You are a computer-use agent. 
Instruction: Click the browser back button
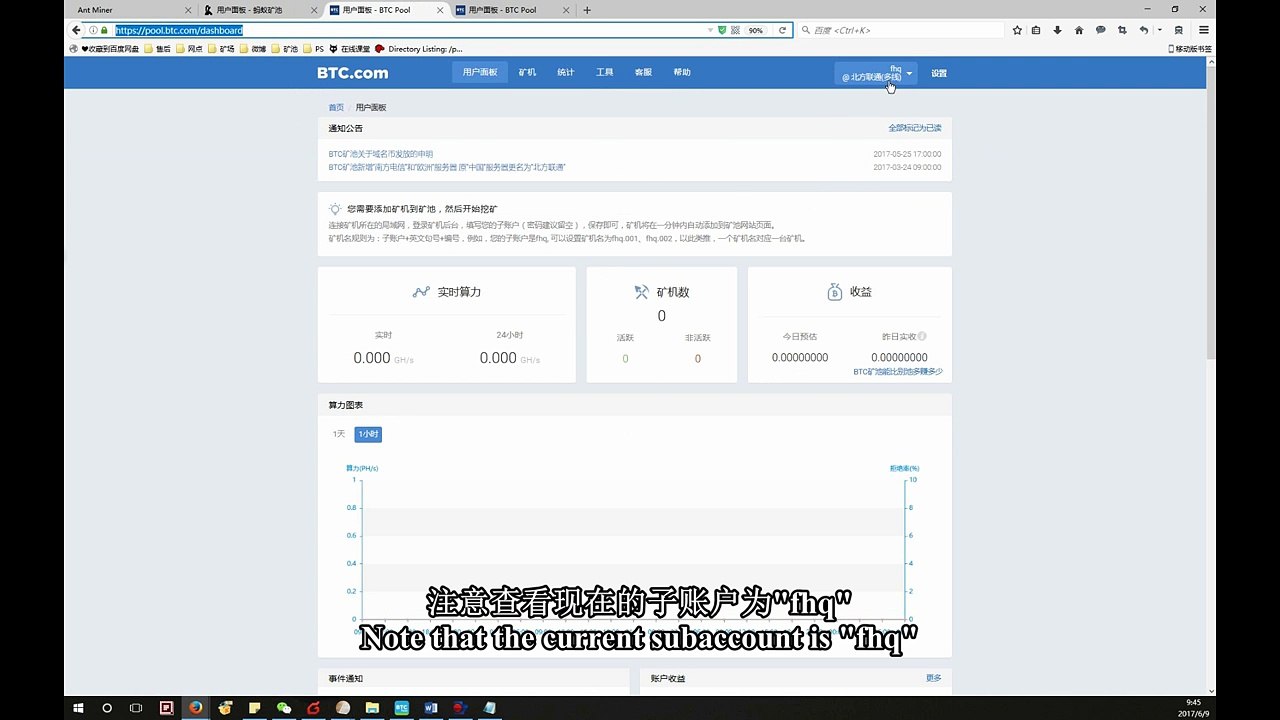click(76, 30)
